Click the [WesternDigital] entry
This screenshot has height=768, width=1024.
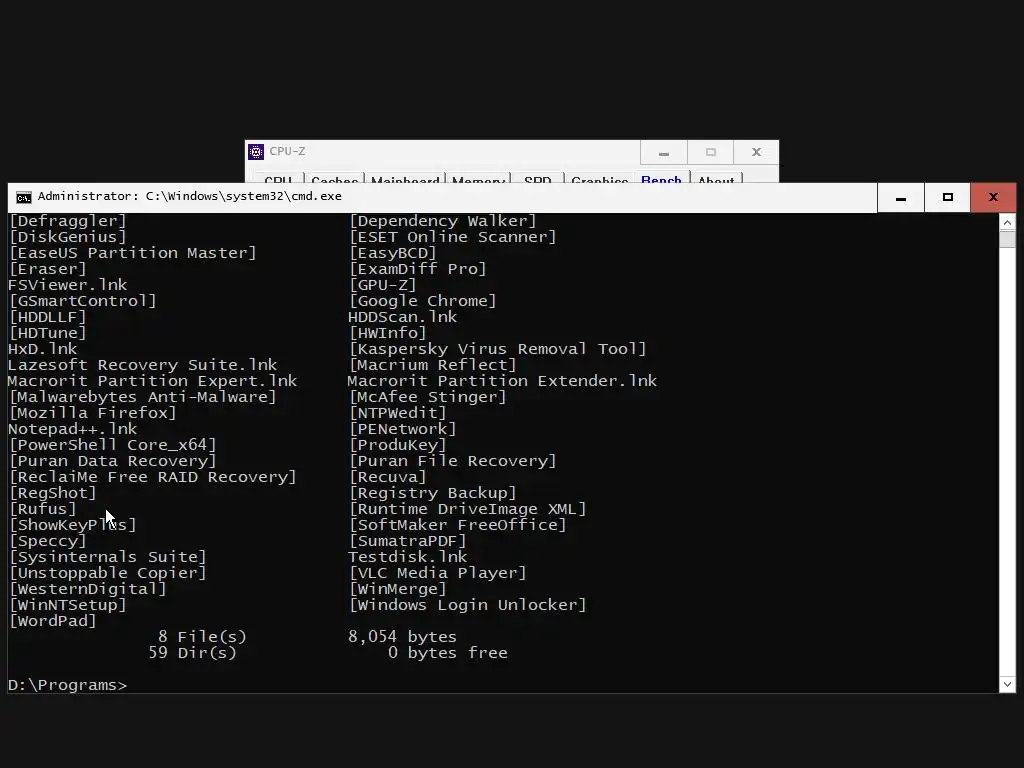pos(88,589)
